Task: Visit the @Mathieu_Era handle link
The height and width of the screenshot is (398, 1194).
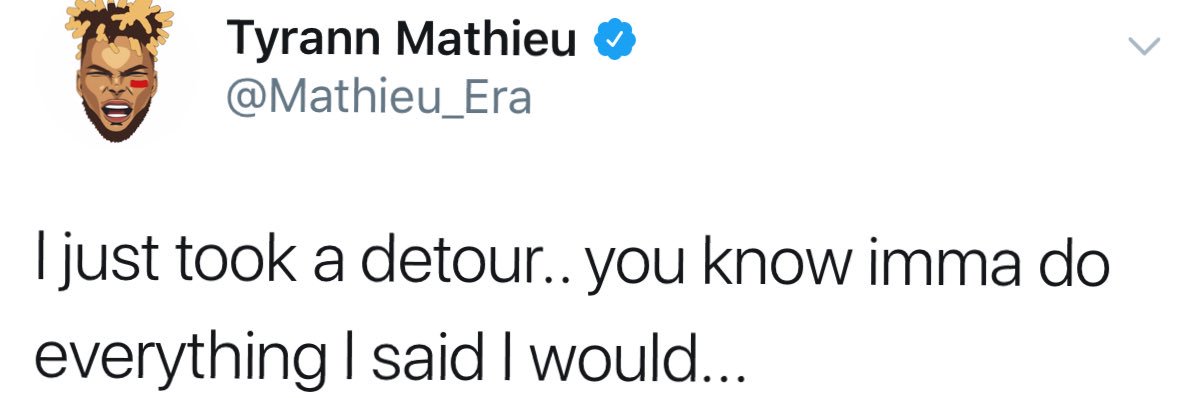Action: coord(378,97)
